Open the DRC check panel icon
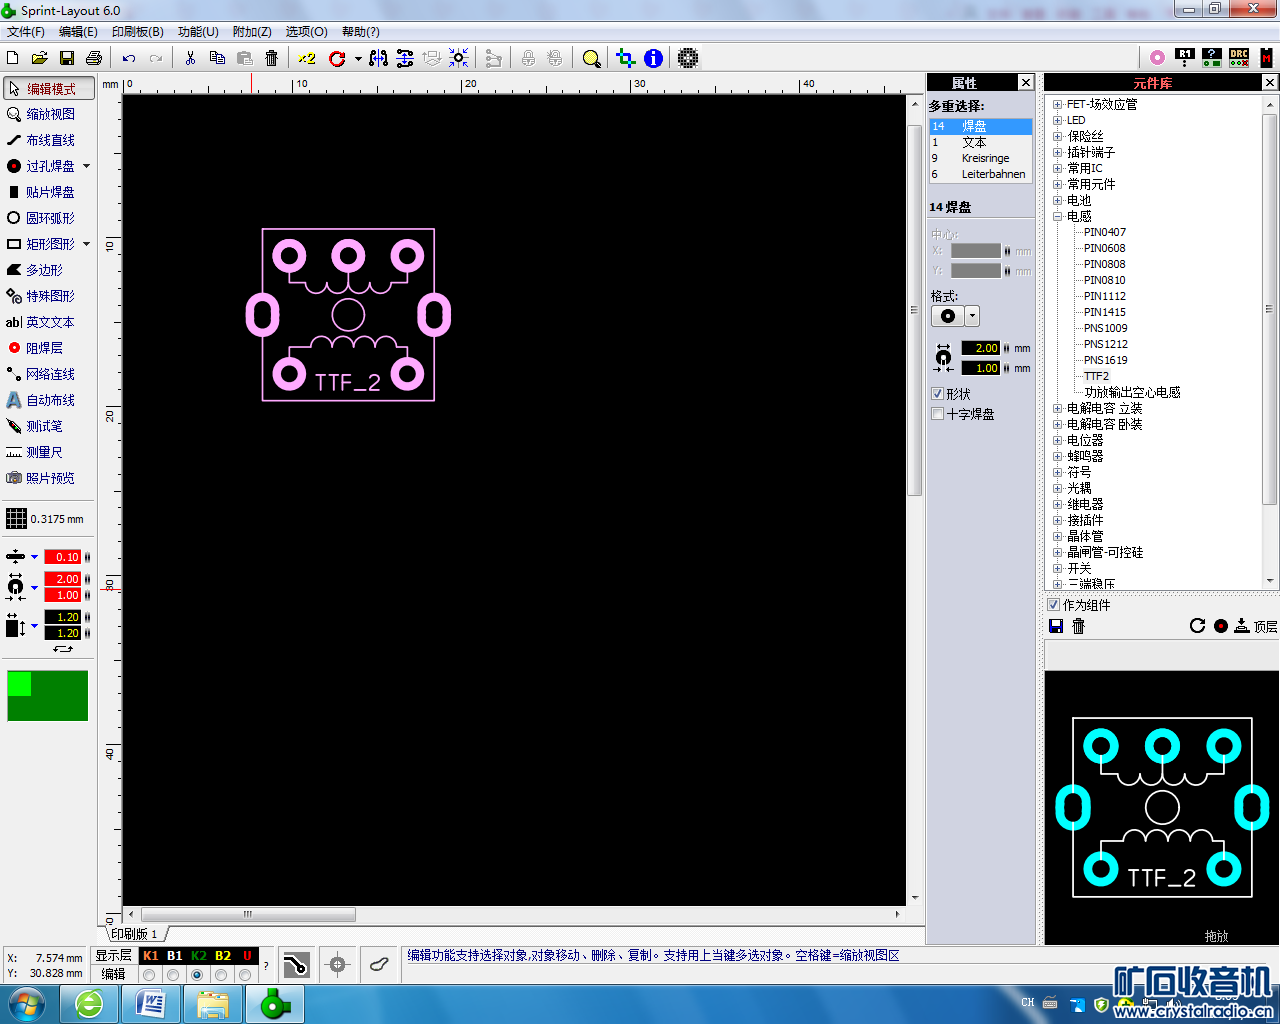This screenshot has height=1024, width=1280. [x=1239, y=58]
